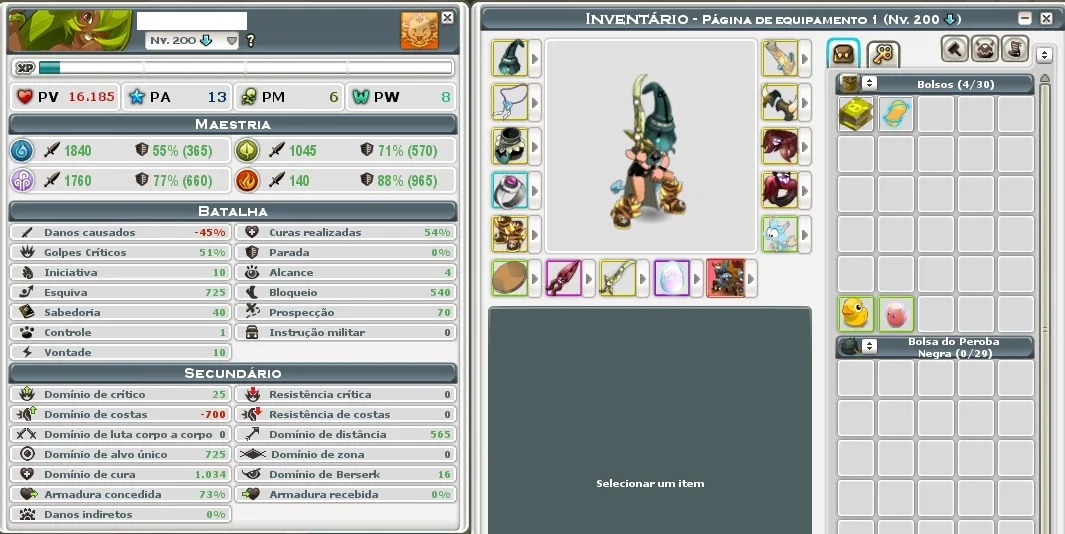The width and height of the screenshot is (1065, 534).
Task: Expand the arrow beside the golden boots slot
Action: pyautogui.click(x=535, y=235)
